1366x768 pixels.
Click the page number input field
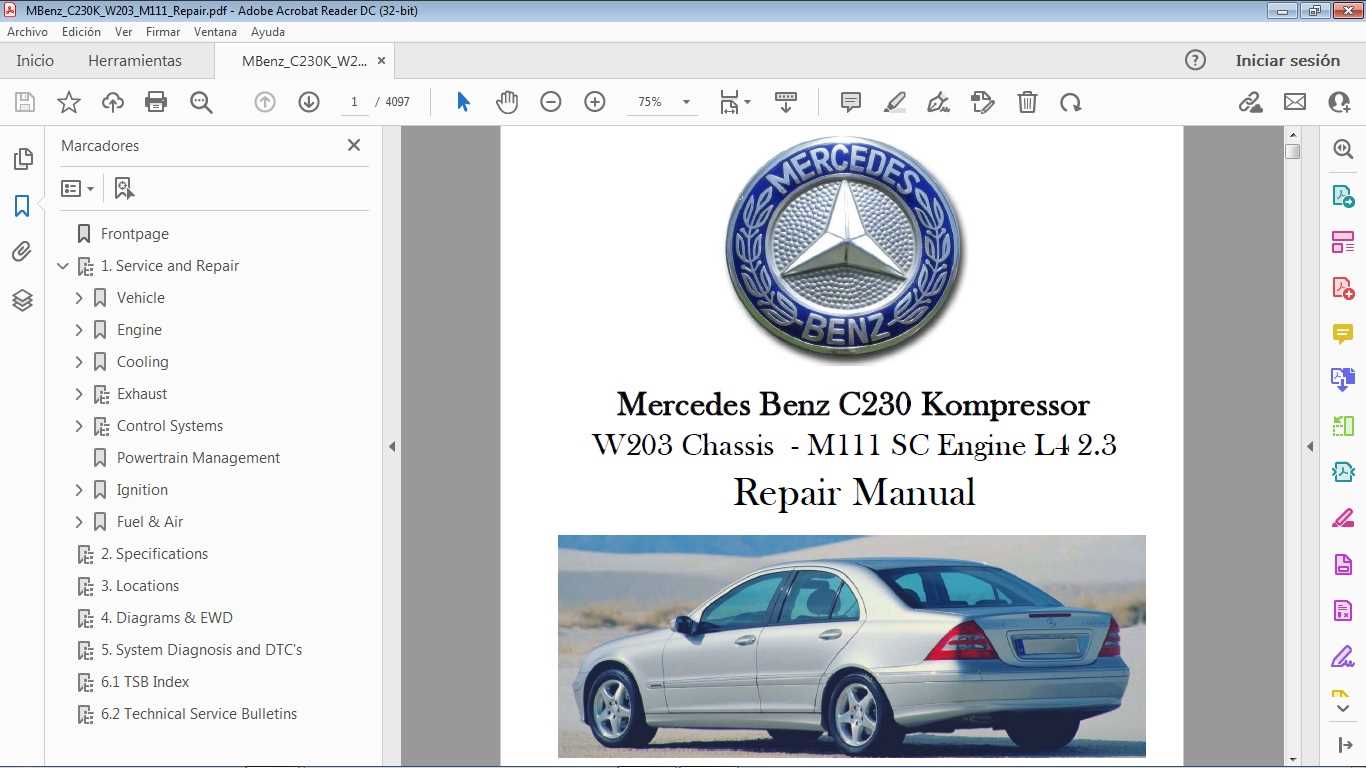[353, 102]
